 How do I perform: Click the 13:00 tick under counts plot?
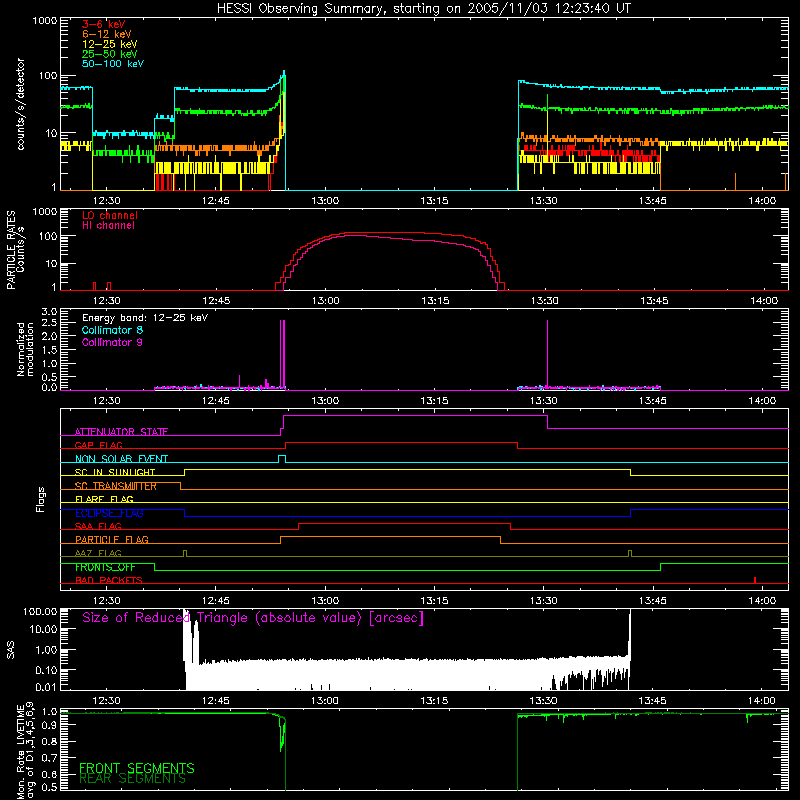tap(325, 201)
